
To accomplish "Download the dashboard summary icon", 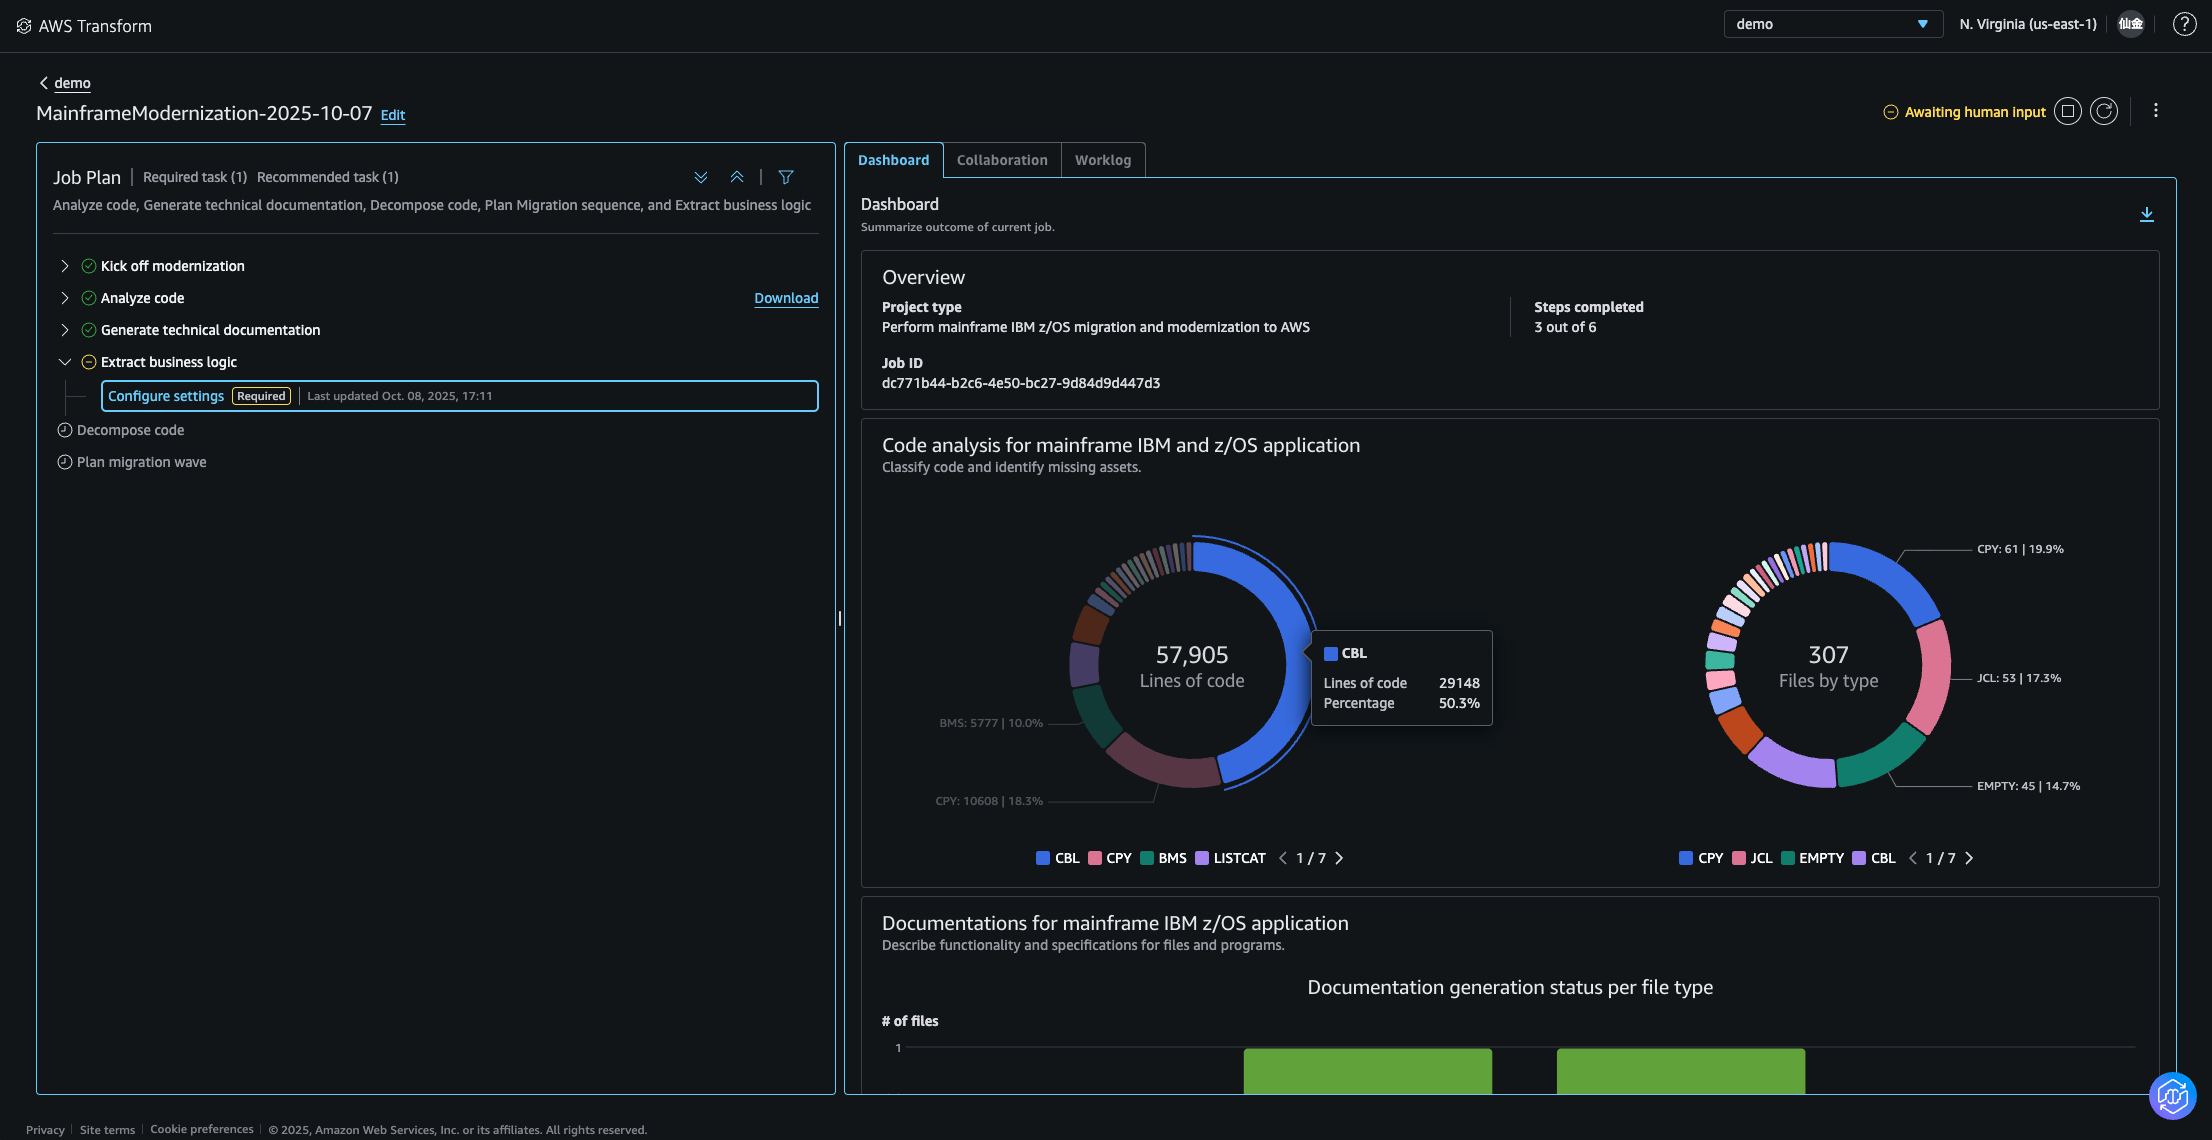I will coord(2146,215).
